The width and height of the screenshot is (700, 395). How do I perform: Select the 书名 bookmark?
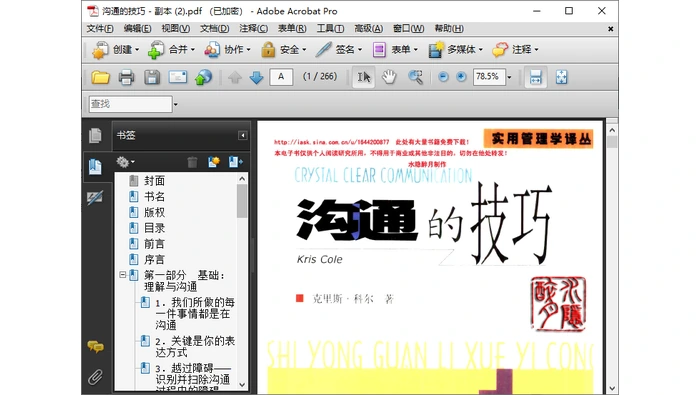tap(154, 196)
